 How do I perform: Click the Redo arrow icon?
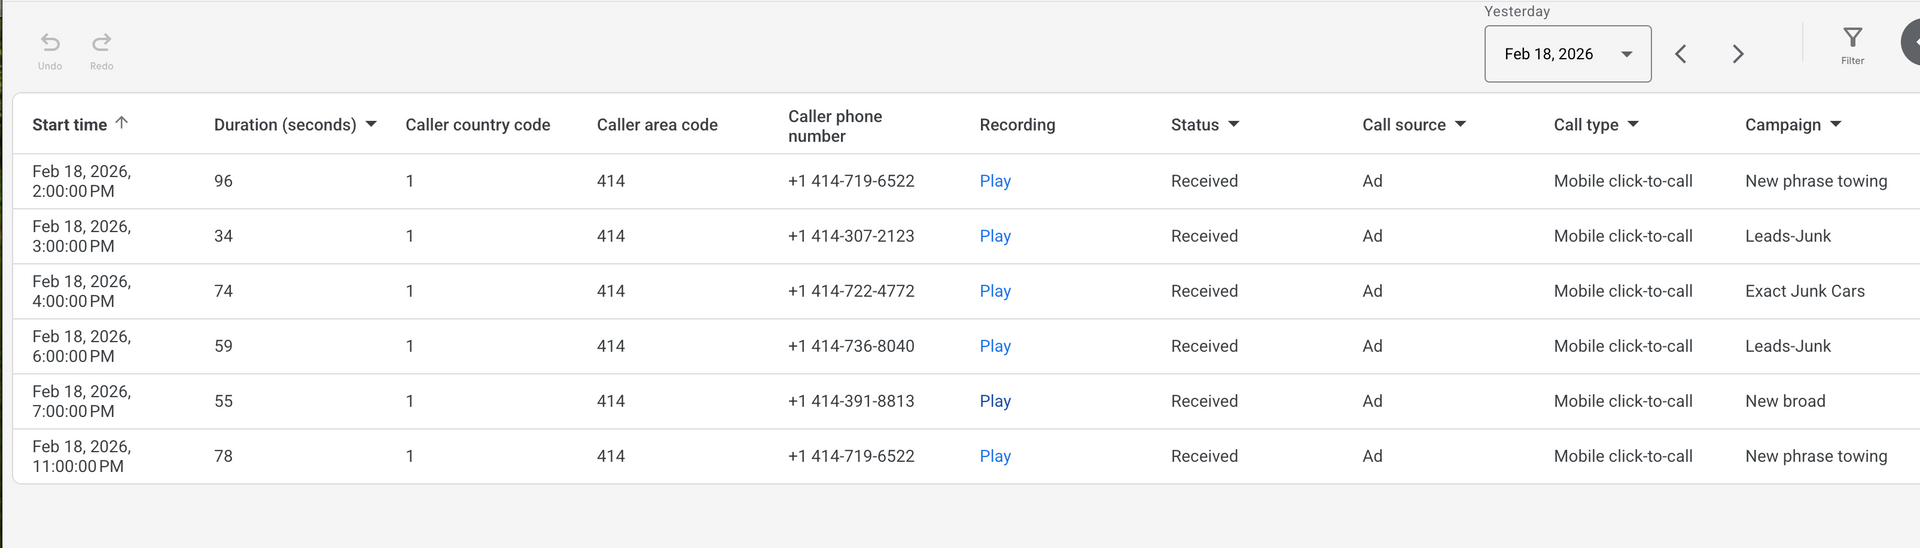pyautogui.click(x=101, y=43)
